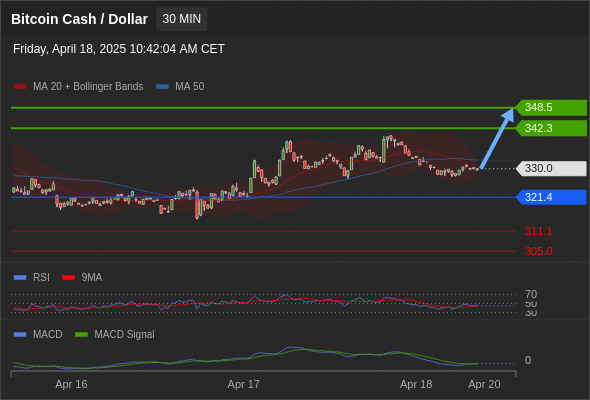Click the 30 MIN timeframe badge

(x=182, y=19)
